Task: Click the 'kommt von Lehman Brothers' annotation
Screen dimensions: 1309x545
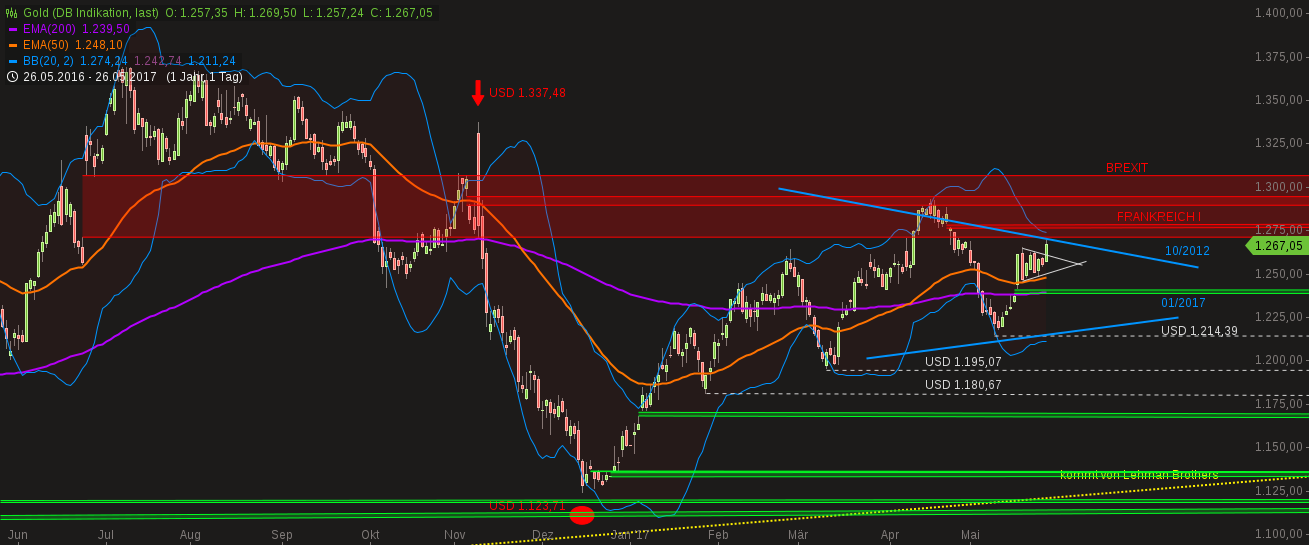Action: [x=1139, y=475]
